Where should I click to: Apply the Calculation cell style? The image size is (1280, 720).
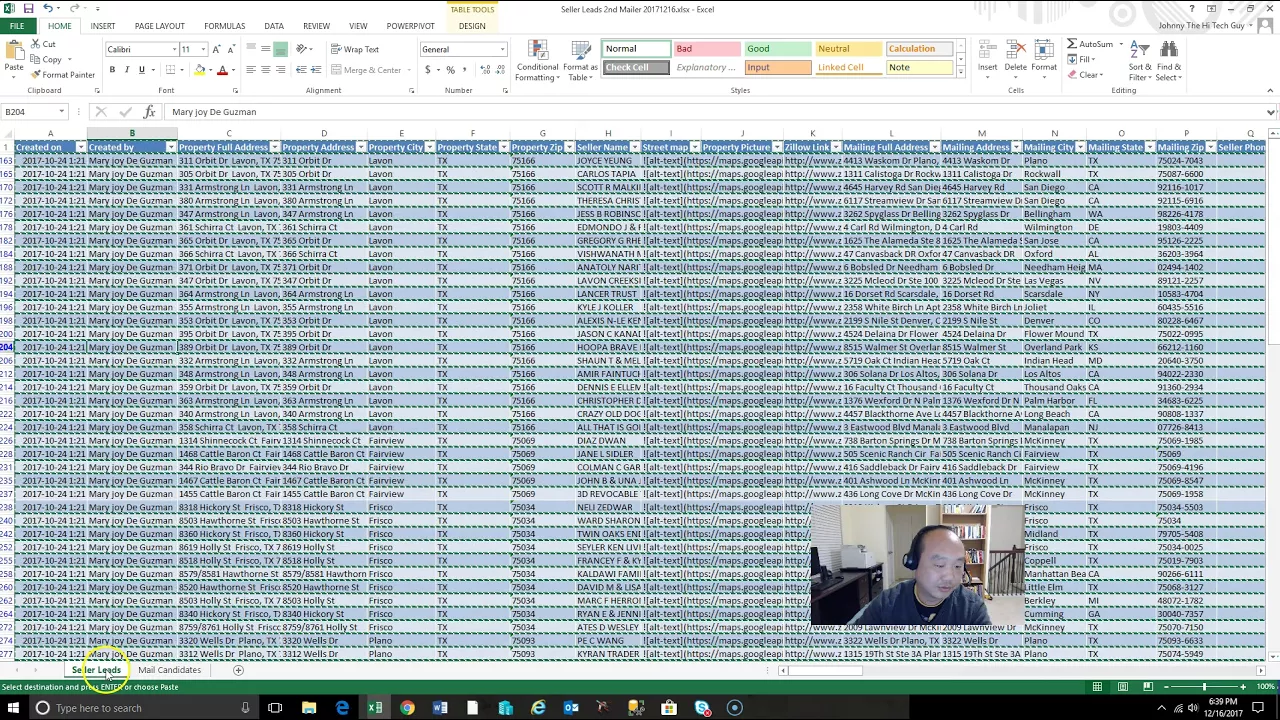coord(919,49)
